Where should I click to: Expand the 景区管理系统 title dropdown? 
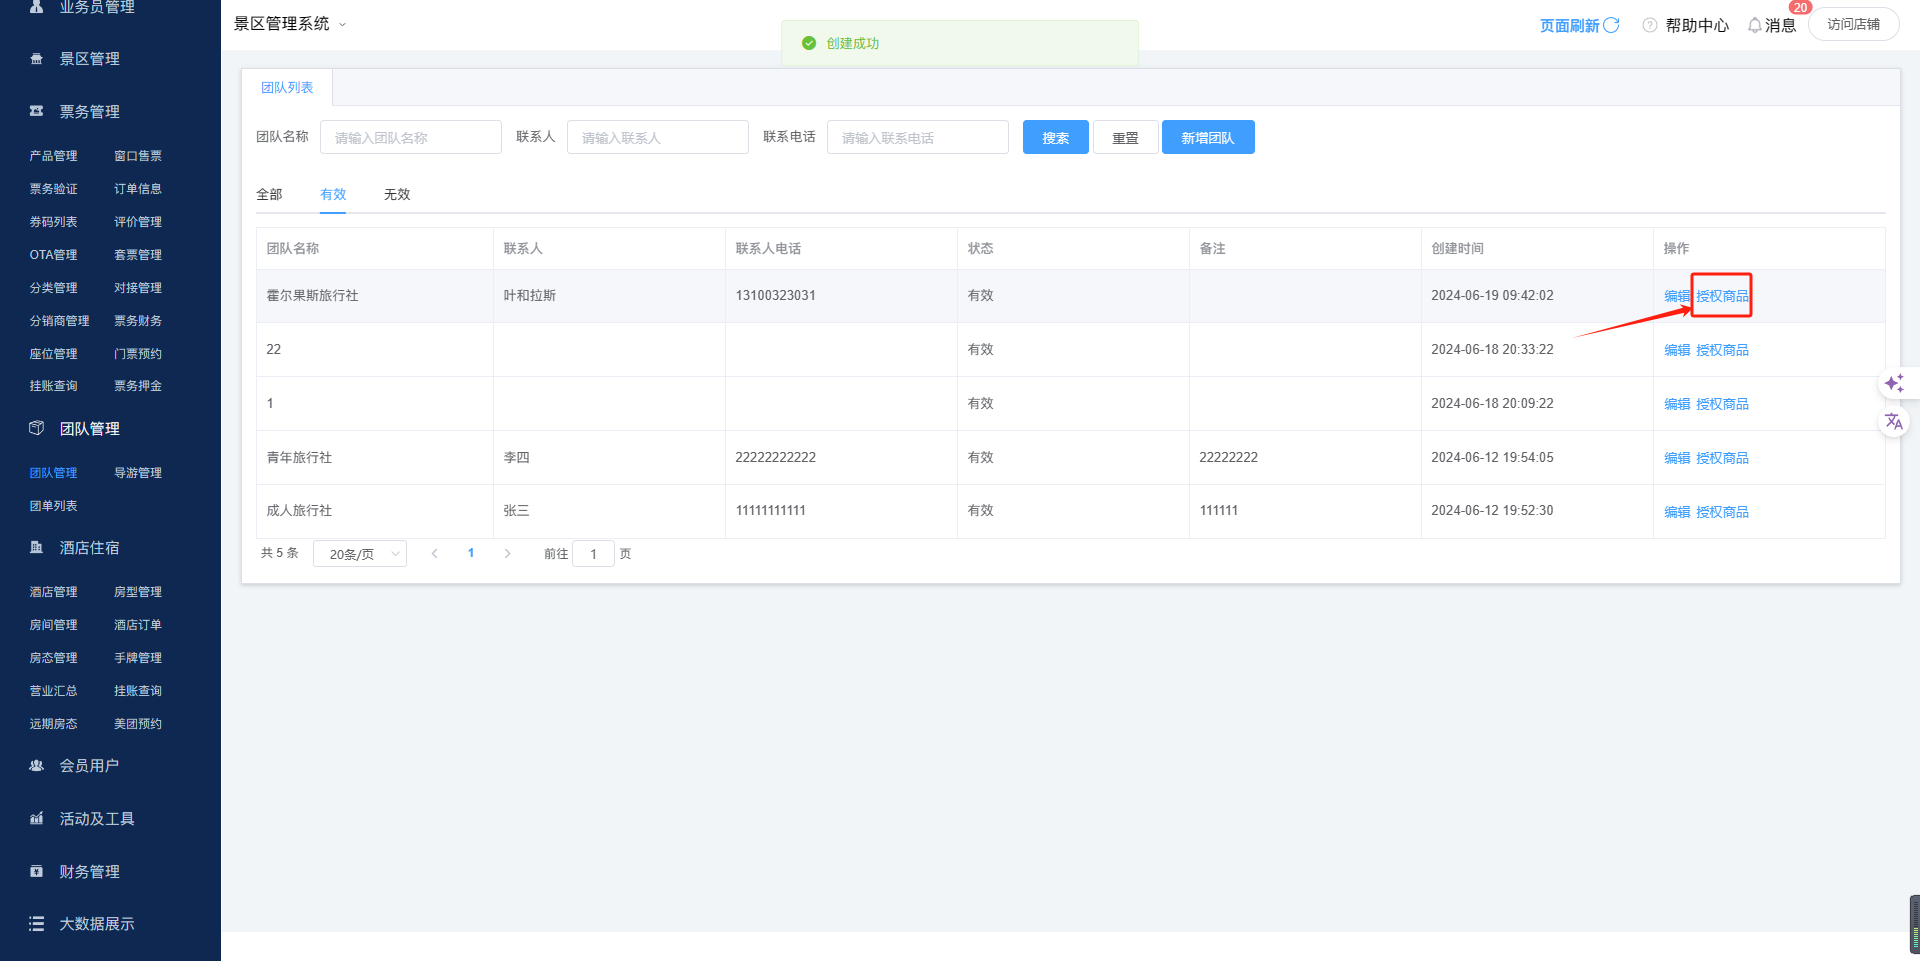(342, 25)
